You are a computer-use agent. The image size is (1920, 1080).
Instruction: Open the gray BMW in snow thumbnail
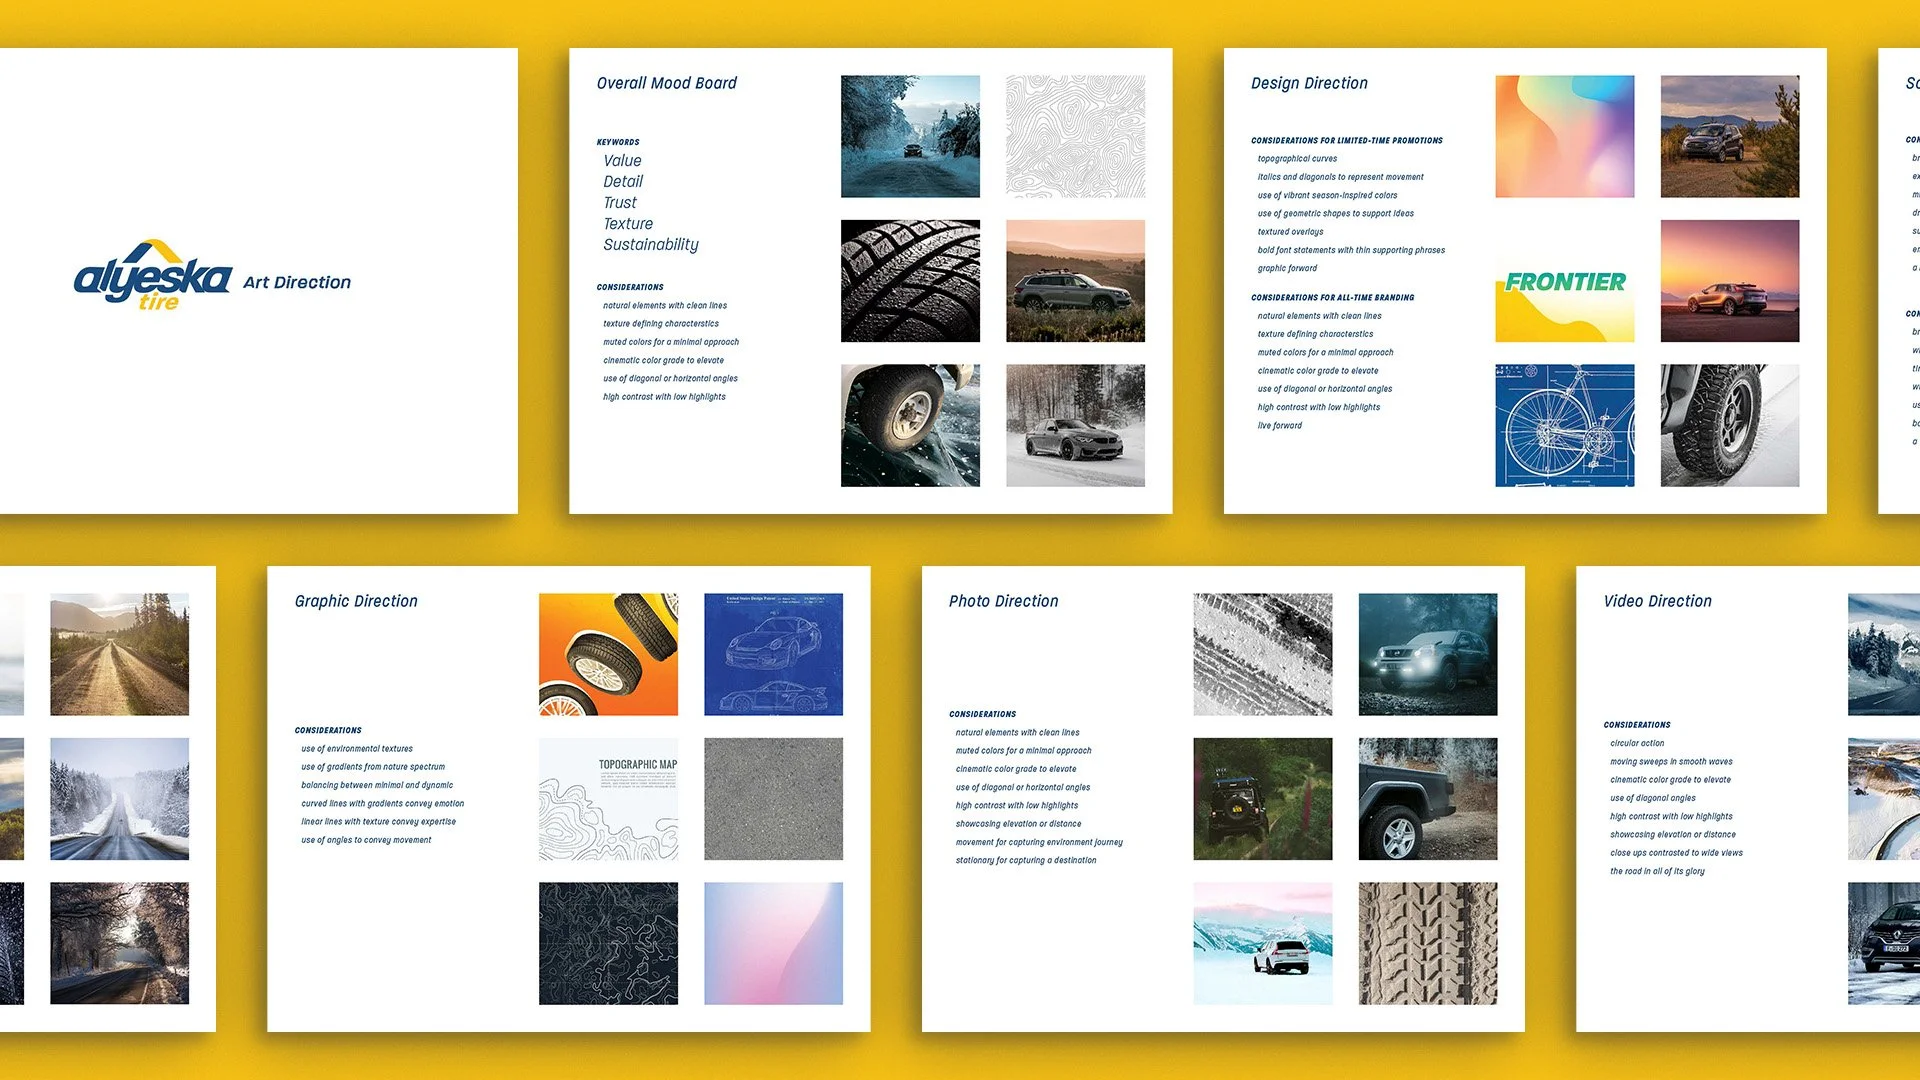coord(1075,425)
